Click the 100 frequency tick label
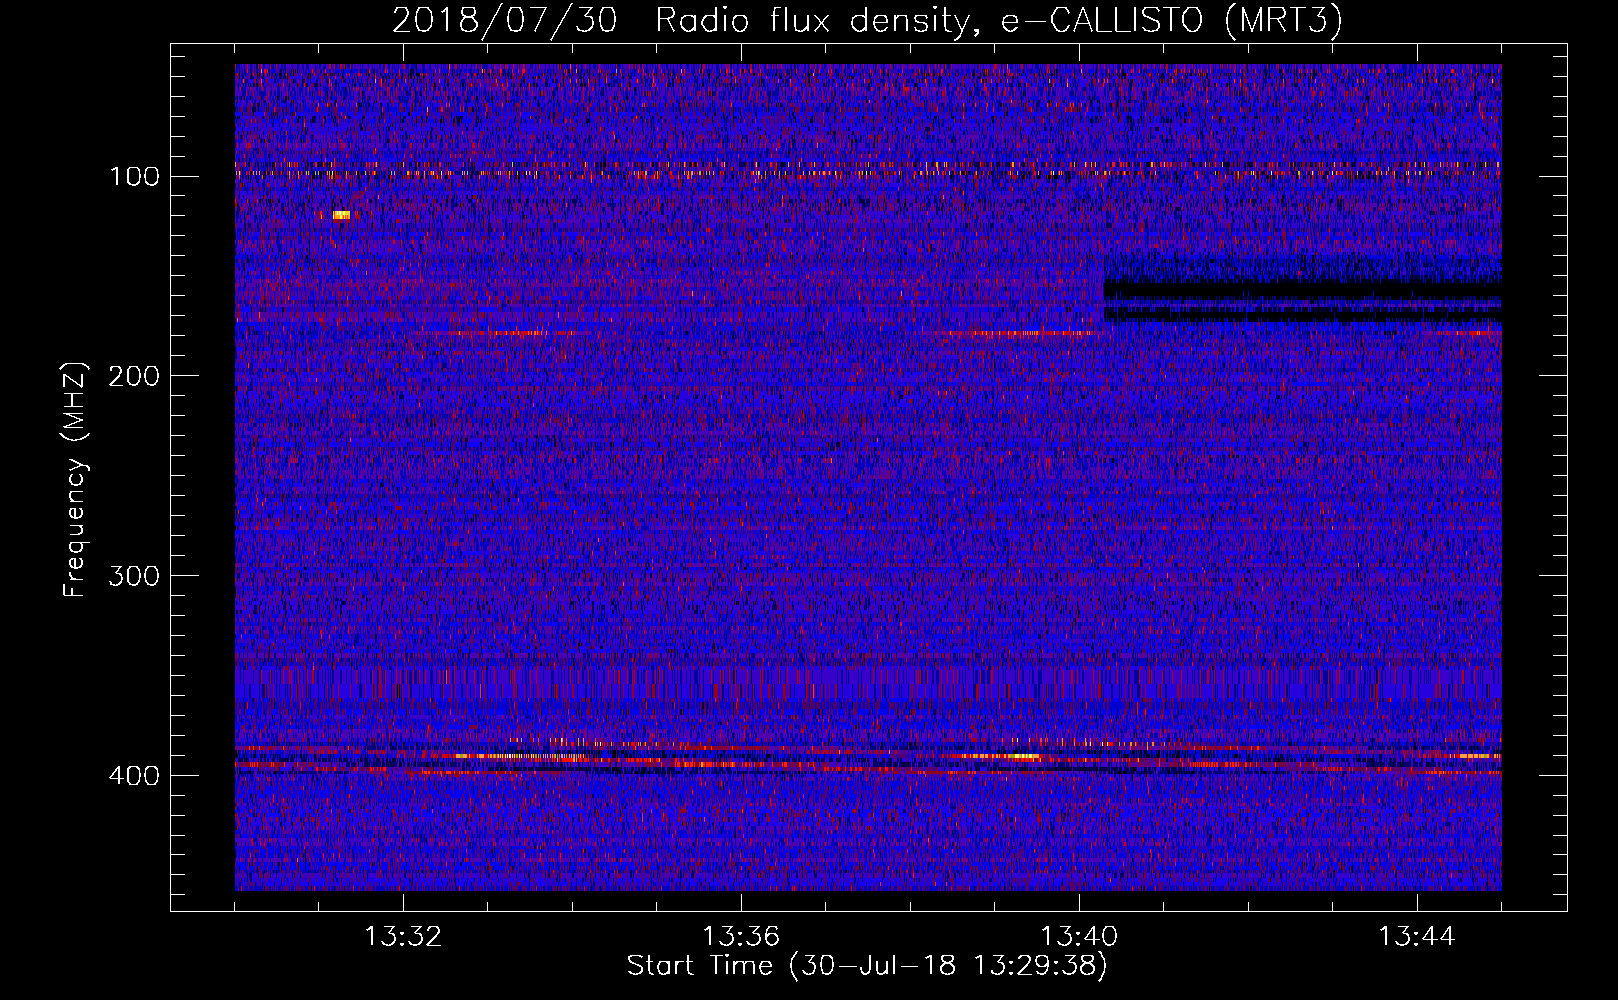 click(x=134, y=177)
